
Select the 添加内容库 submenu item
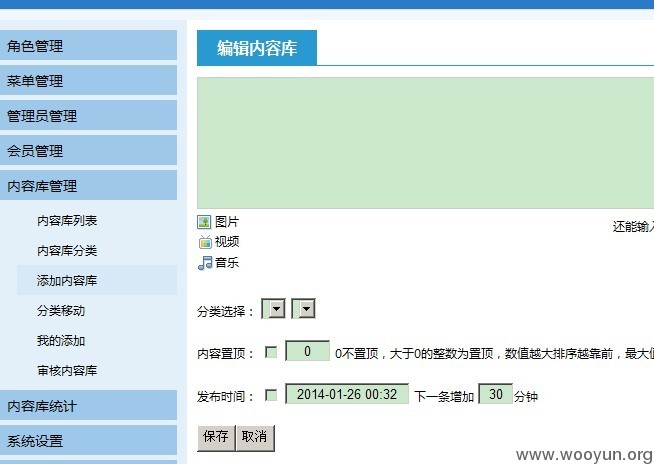[97, 280]
